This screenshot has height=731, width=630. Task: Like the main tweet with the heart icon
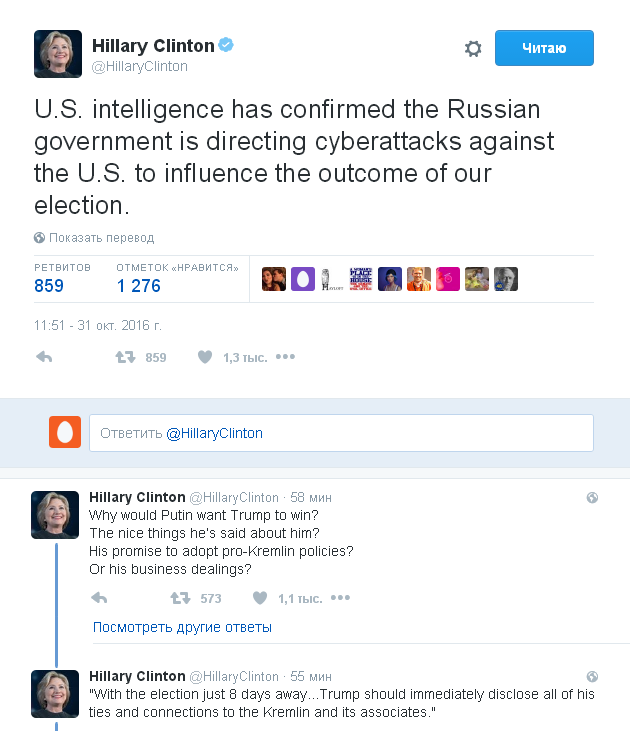coord(205,357)
